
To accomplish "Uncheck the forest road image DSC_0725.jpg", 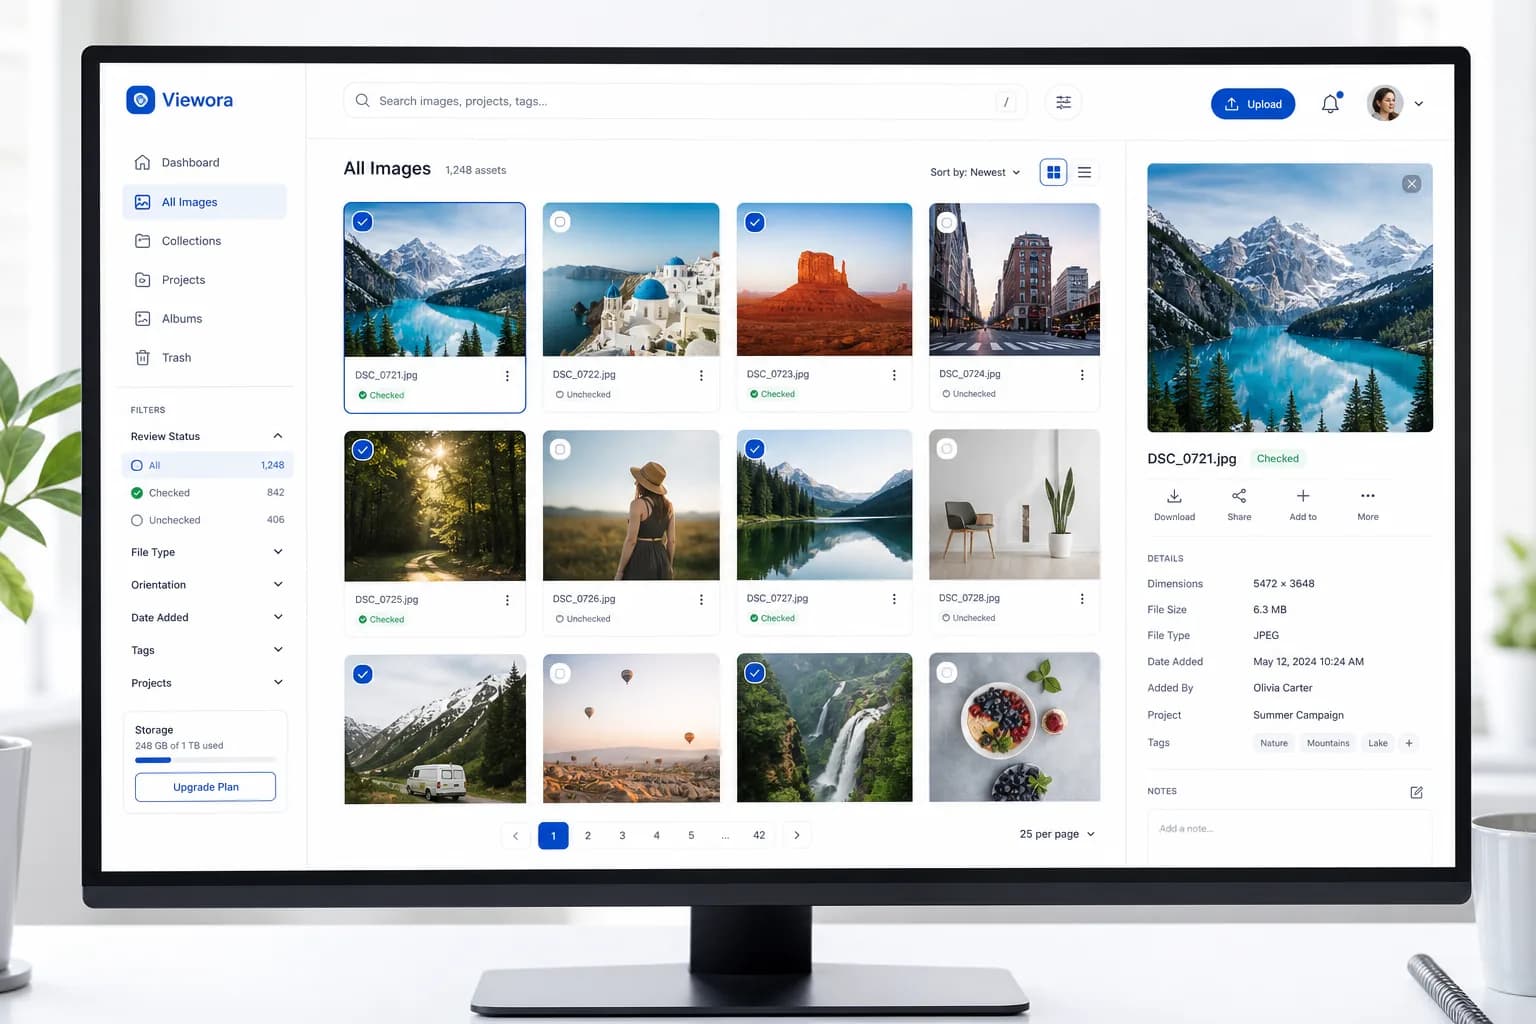I will pos(363,450).
